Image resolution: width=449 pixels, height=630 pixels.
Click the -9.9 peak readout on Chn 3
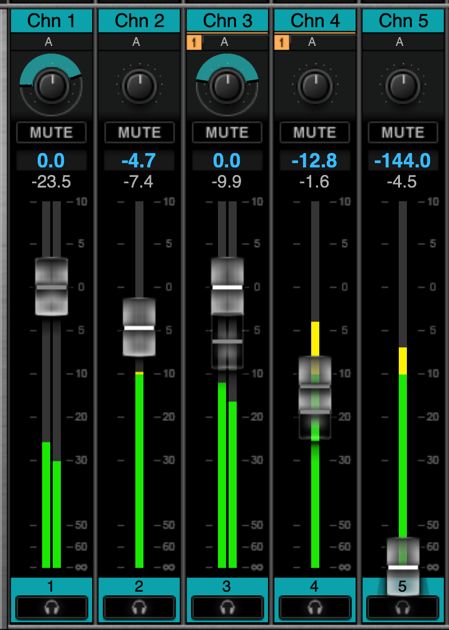[x=227, y=182]
